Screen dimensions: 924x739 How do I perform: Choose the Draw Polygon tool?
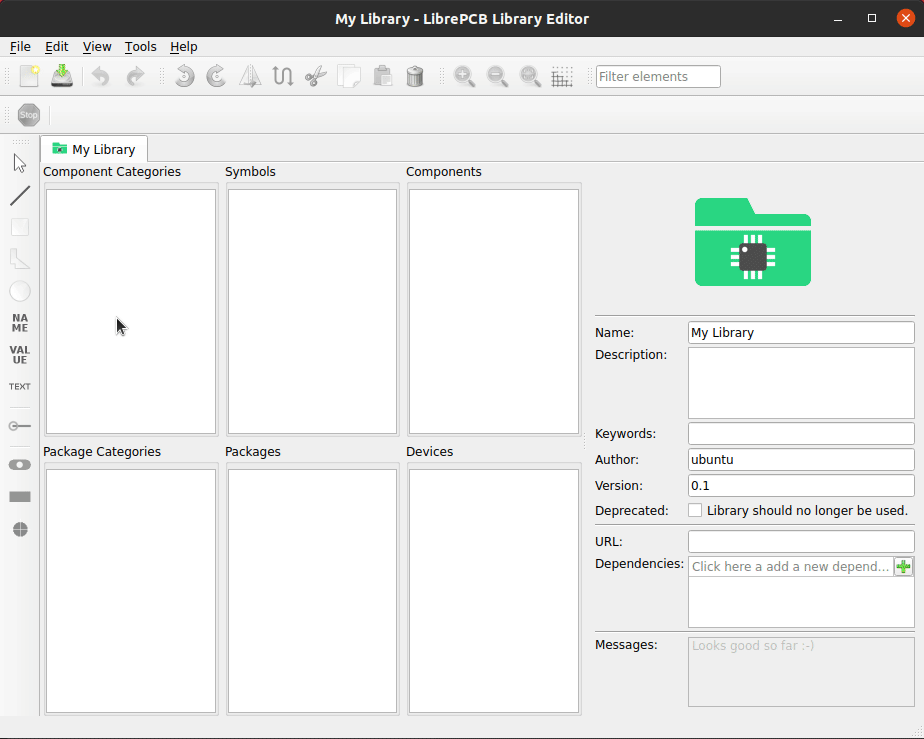[x=20, y=259]
